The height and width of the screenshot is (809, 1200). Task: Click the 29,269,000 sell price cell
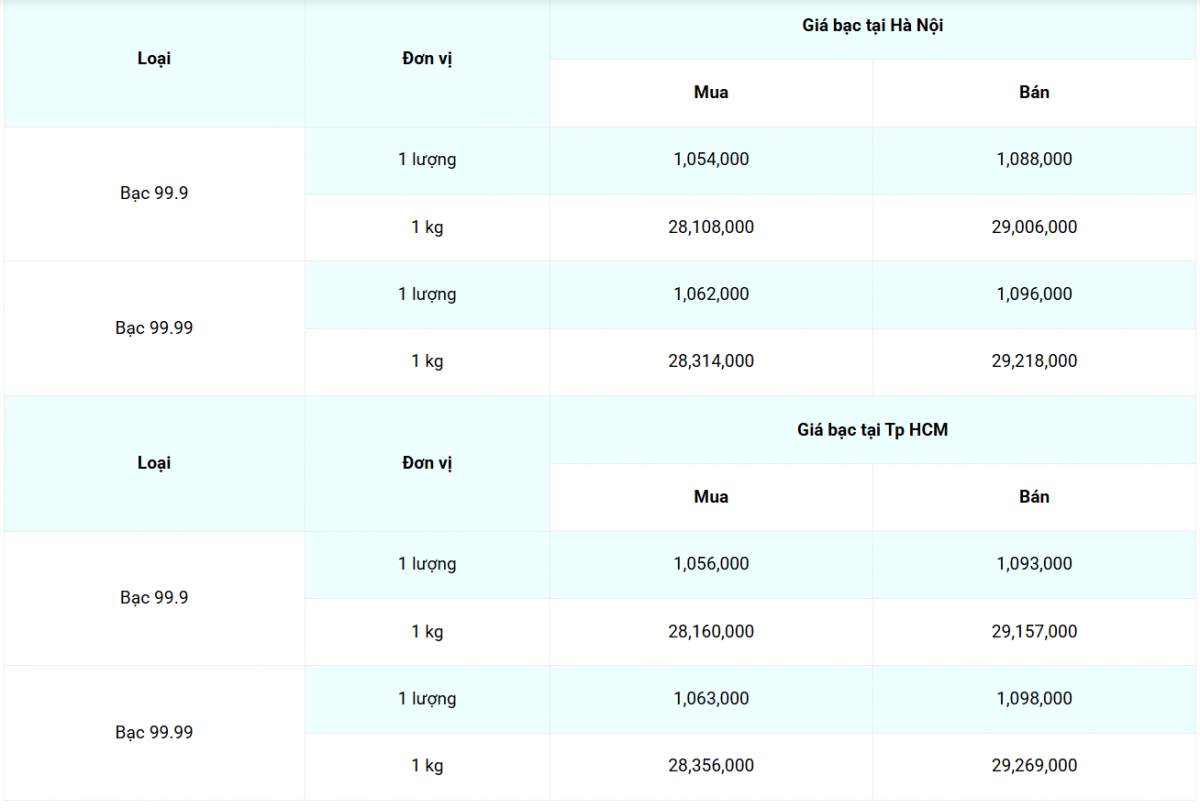[1034, 766]
